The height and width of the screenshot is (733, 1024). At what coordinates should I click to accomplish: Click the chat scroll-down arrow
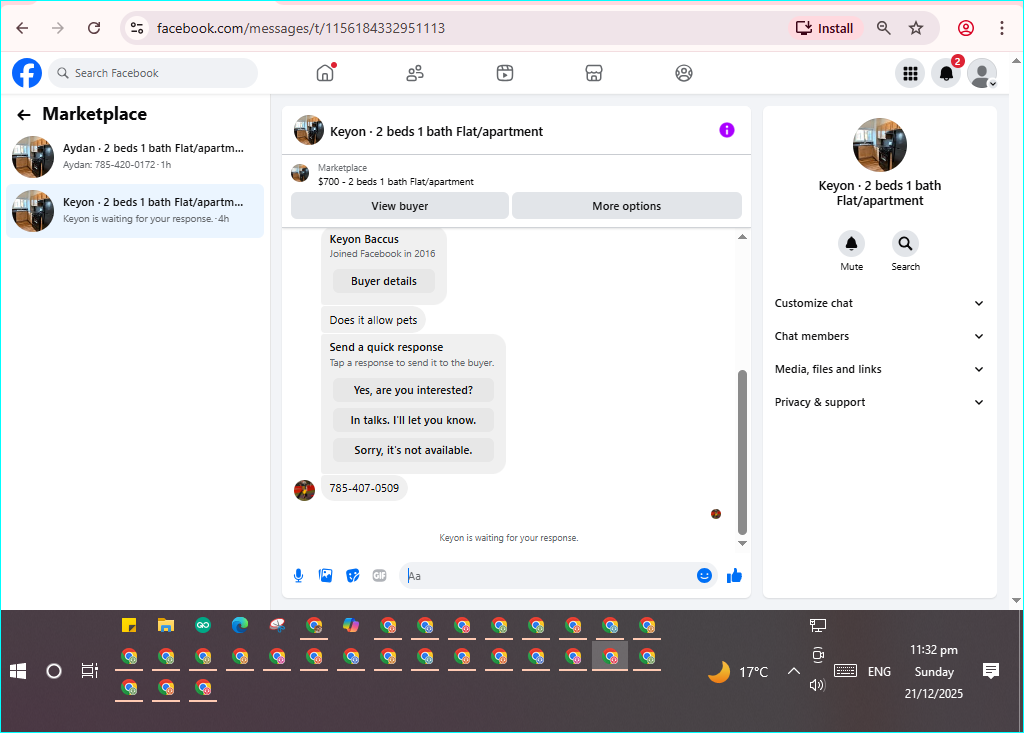click(742, 543)
